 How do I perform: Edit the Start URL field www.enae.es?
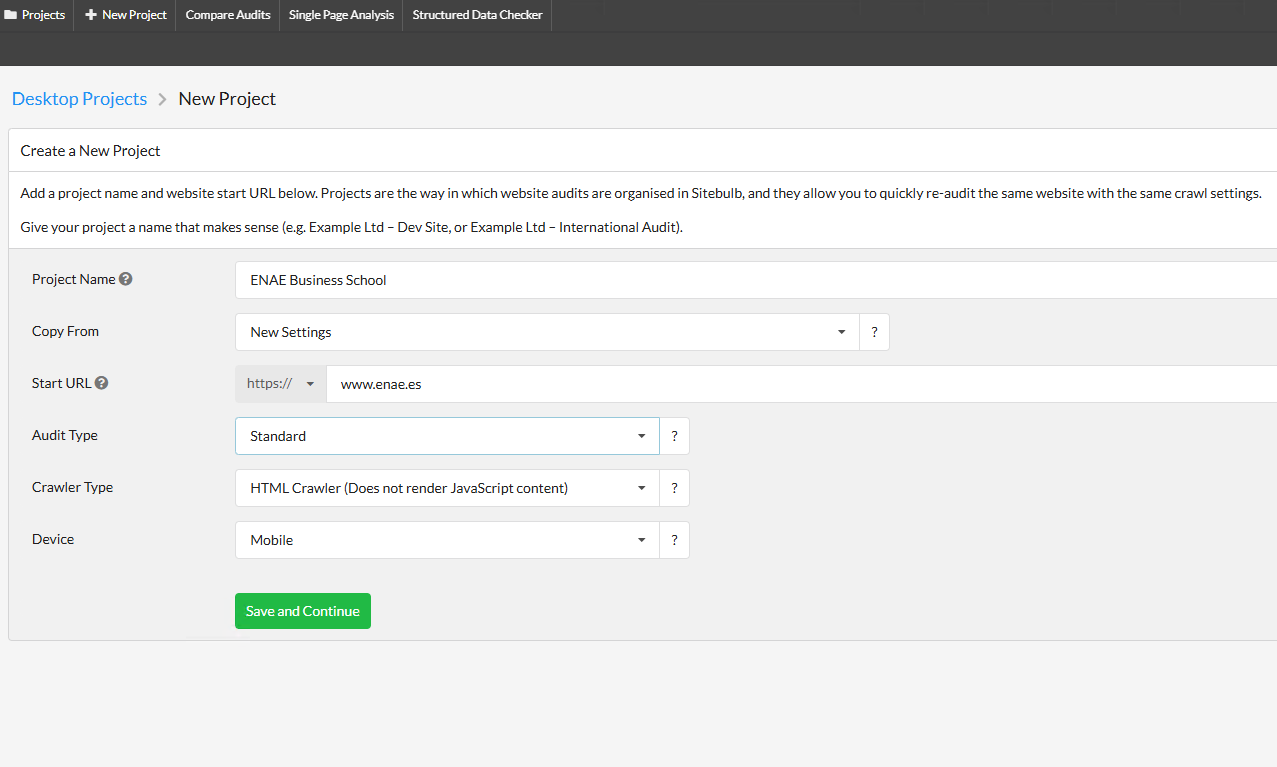pos(802,384)
